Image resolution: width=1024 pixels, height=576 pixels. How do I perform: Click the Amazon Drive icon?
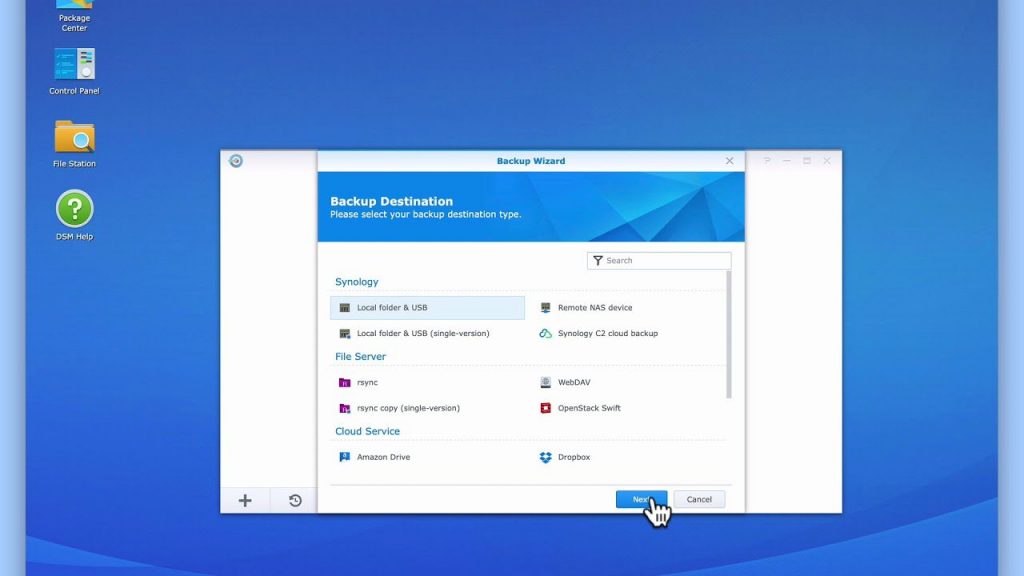click(x=345, y=457)
